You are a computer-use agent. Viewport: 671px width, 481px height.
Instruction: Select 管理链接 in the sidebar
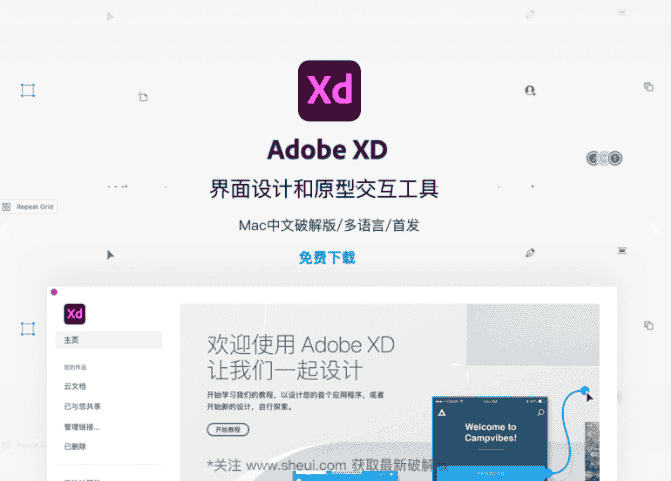(81, 427)
